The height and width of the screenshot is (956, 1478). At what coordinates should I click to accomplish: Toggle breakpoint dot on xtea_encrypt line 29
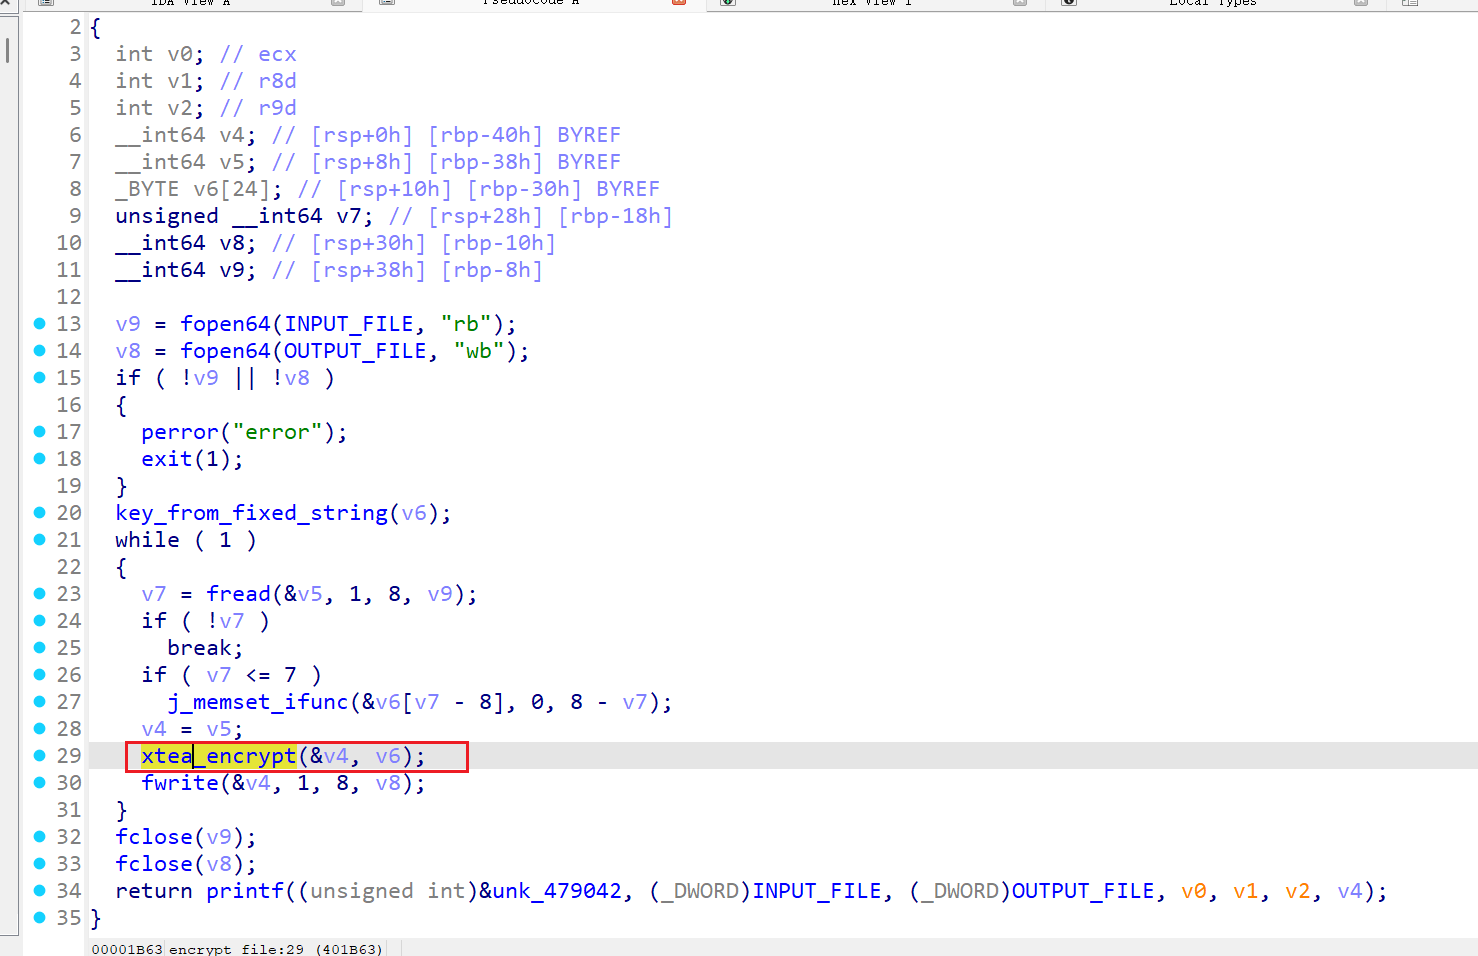click(x=40, y=755)
